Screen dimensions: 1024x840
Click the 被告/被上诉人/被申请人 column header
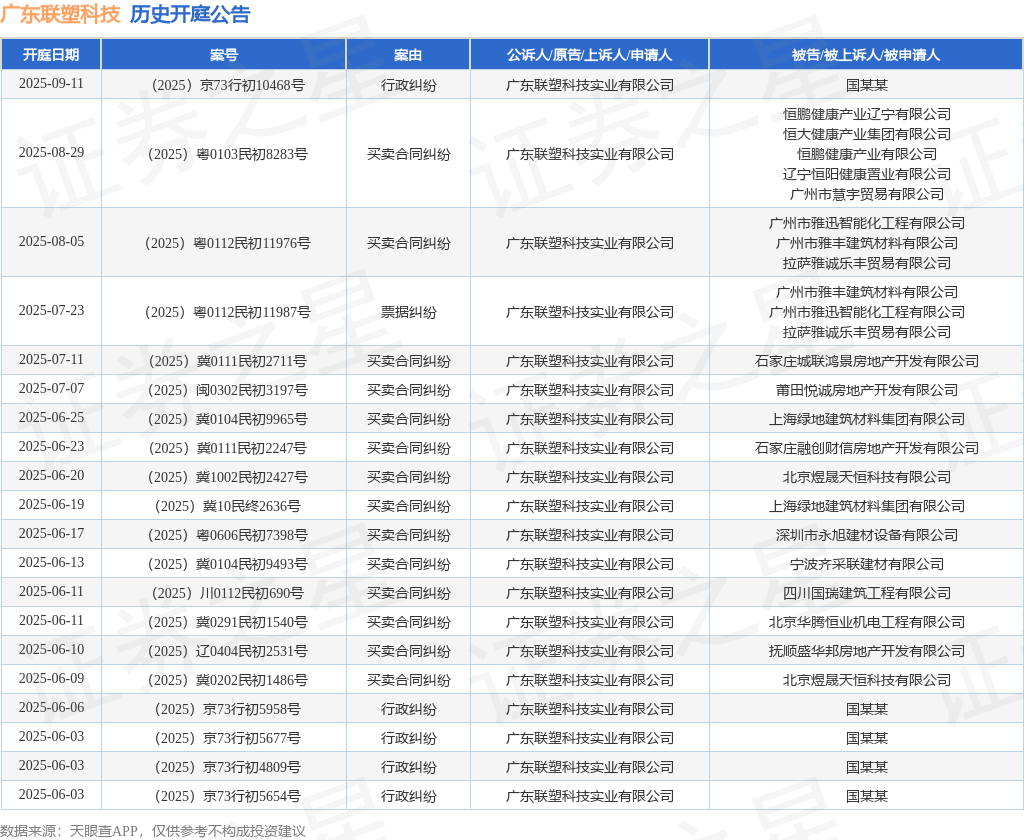coord(866,55)
